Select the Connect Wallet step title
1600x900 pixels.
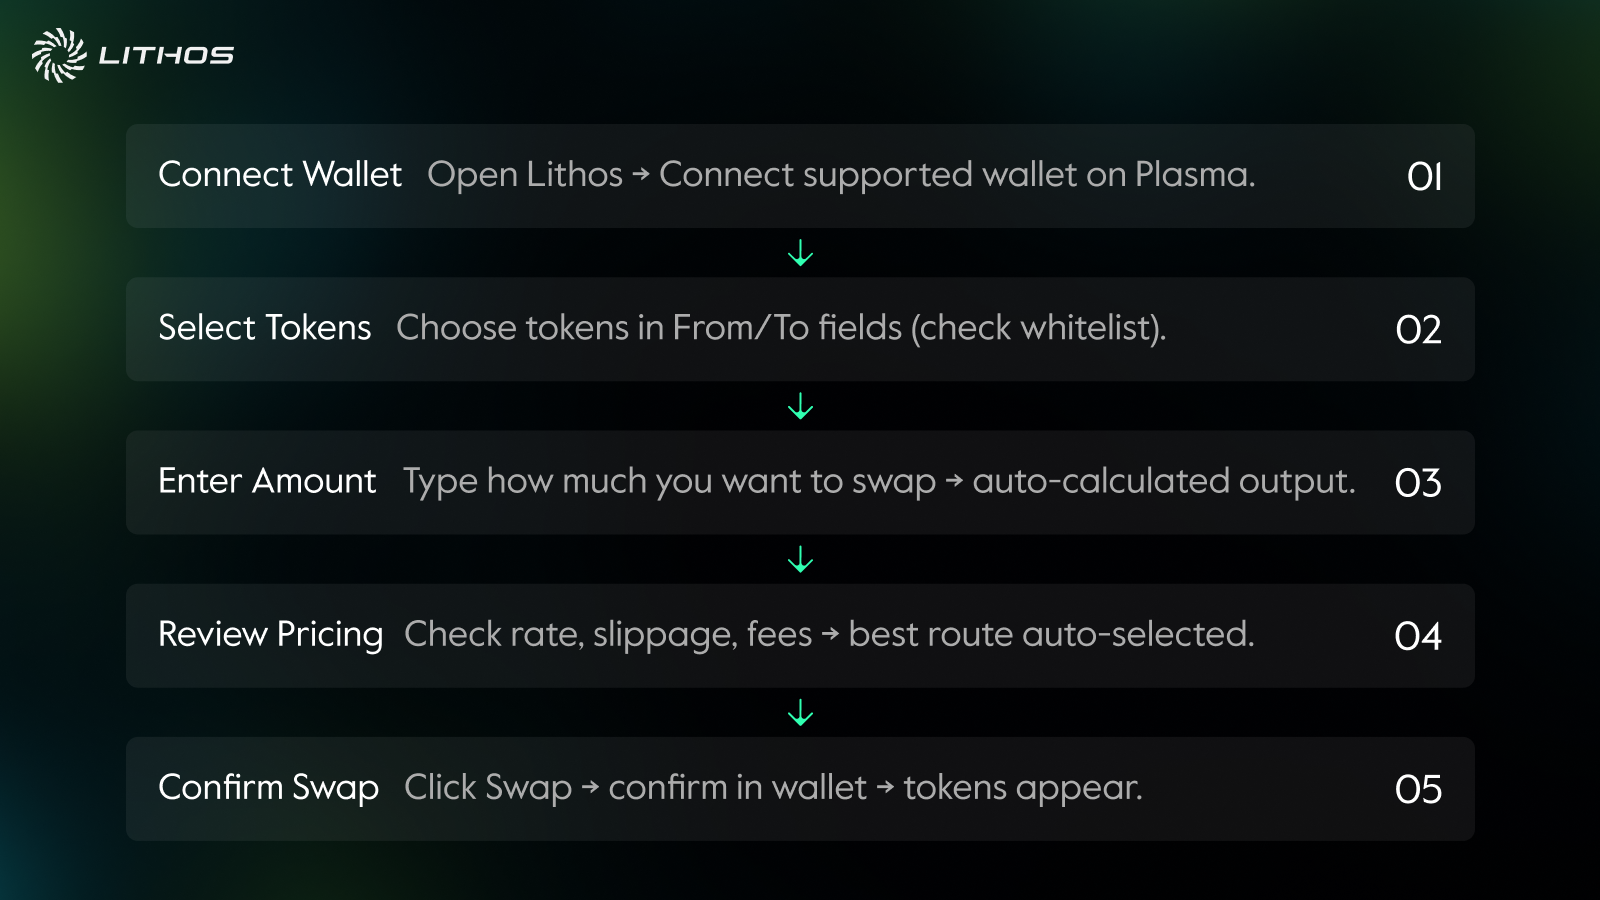coord(280,175)
